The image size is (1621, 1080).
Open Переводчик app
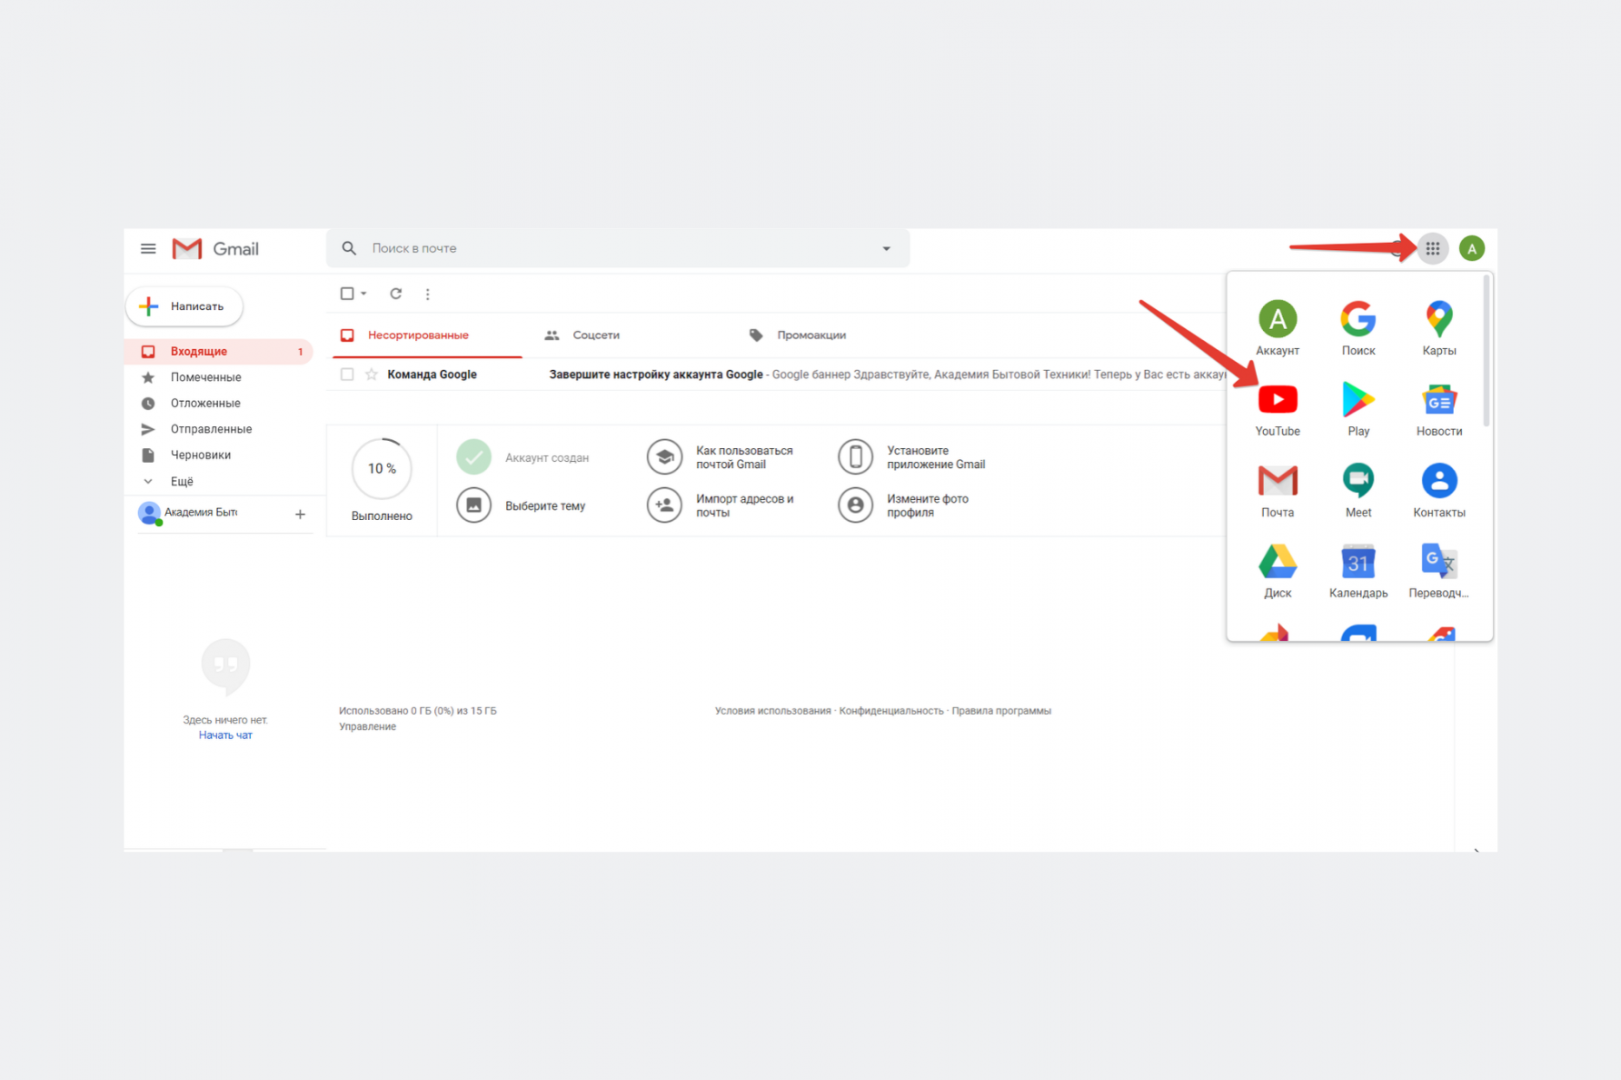click(1439, 571)
